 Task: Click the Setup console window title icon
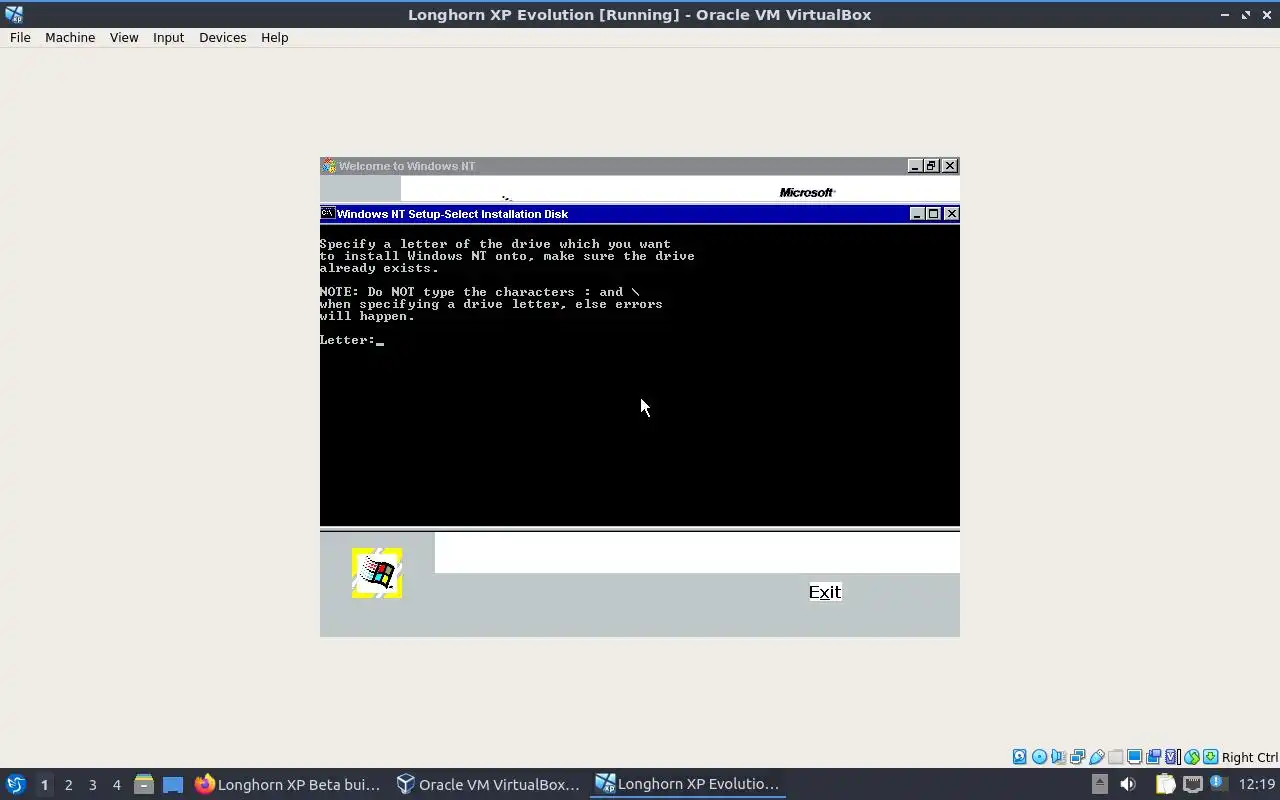[x=327, y=213]
